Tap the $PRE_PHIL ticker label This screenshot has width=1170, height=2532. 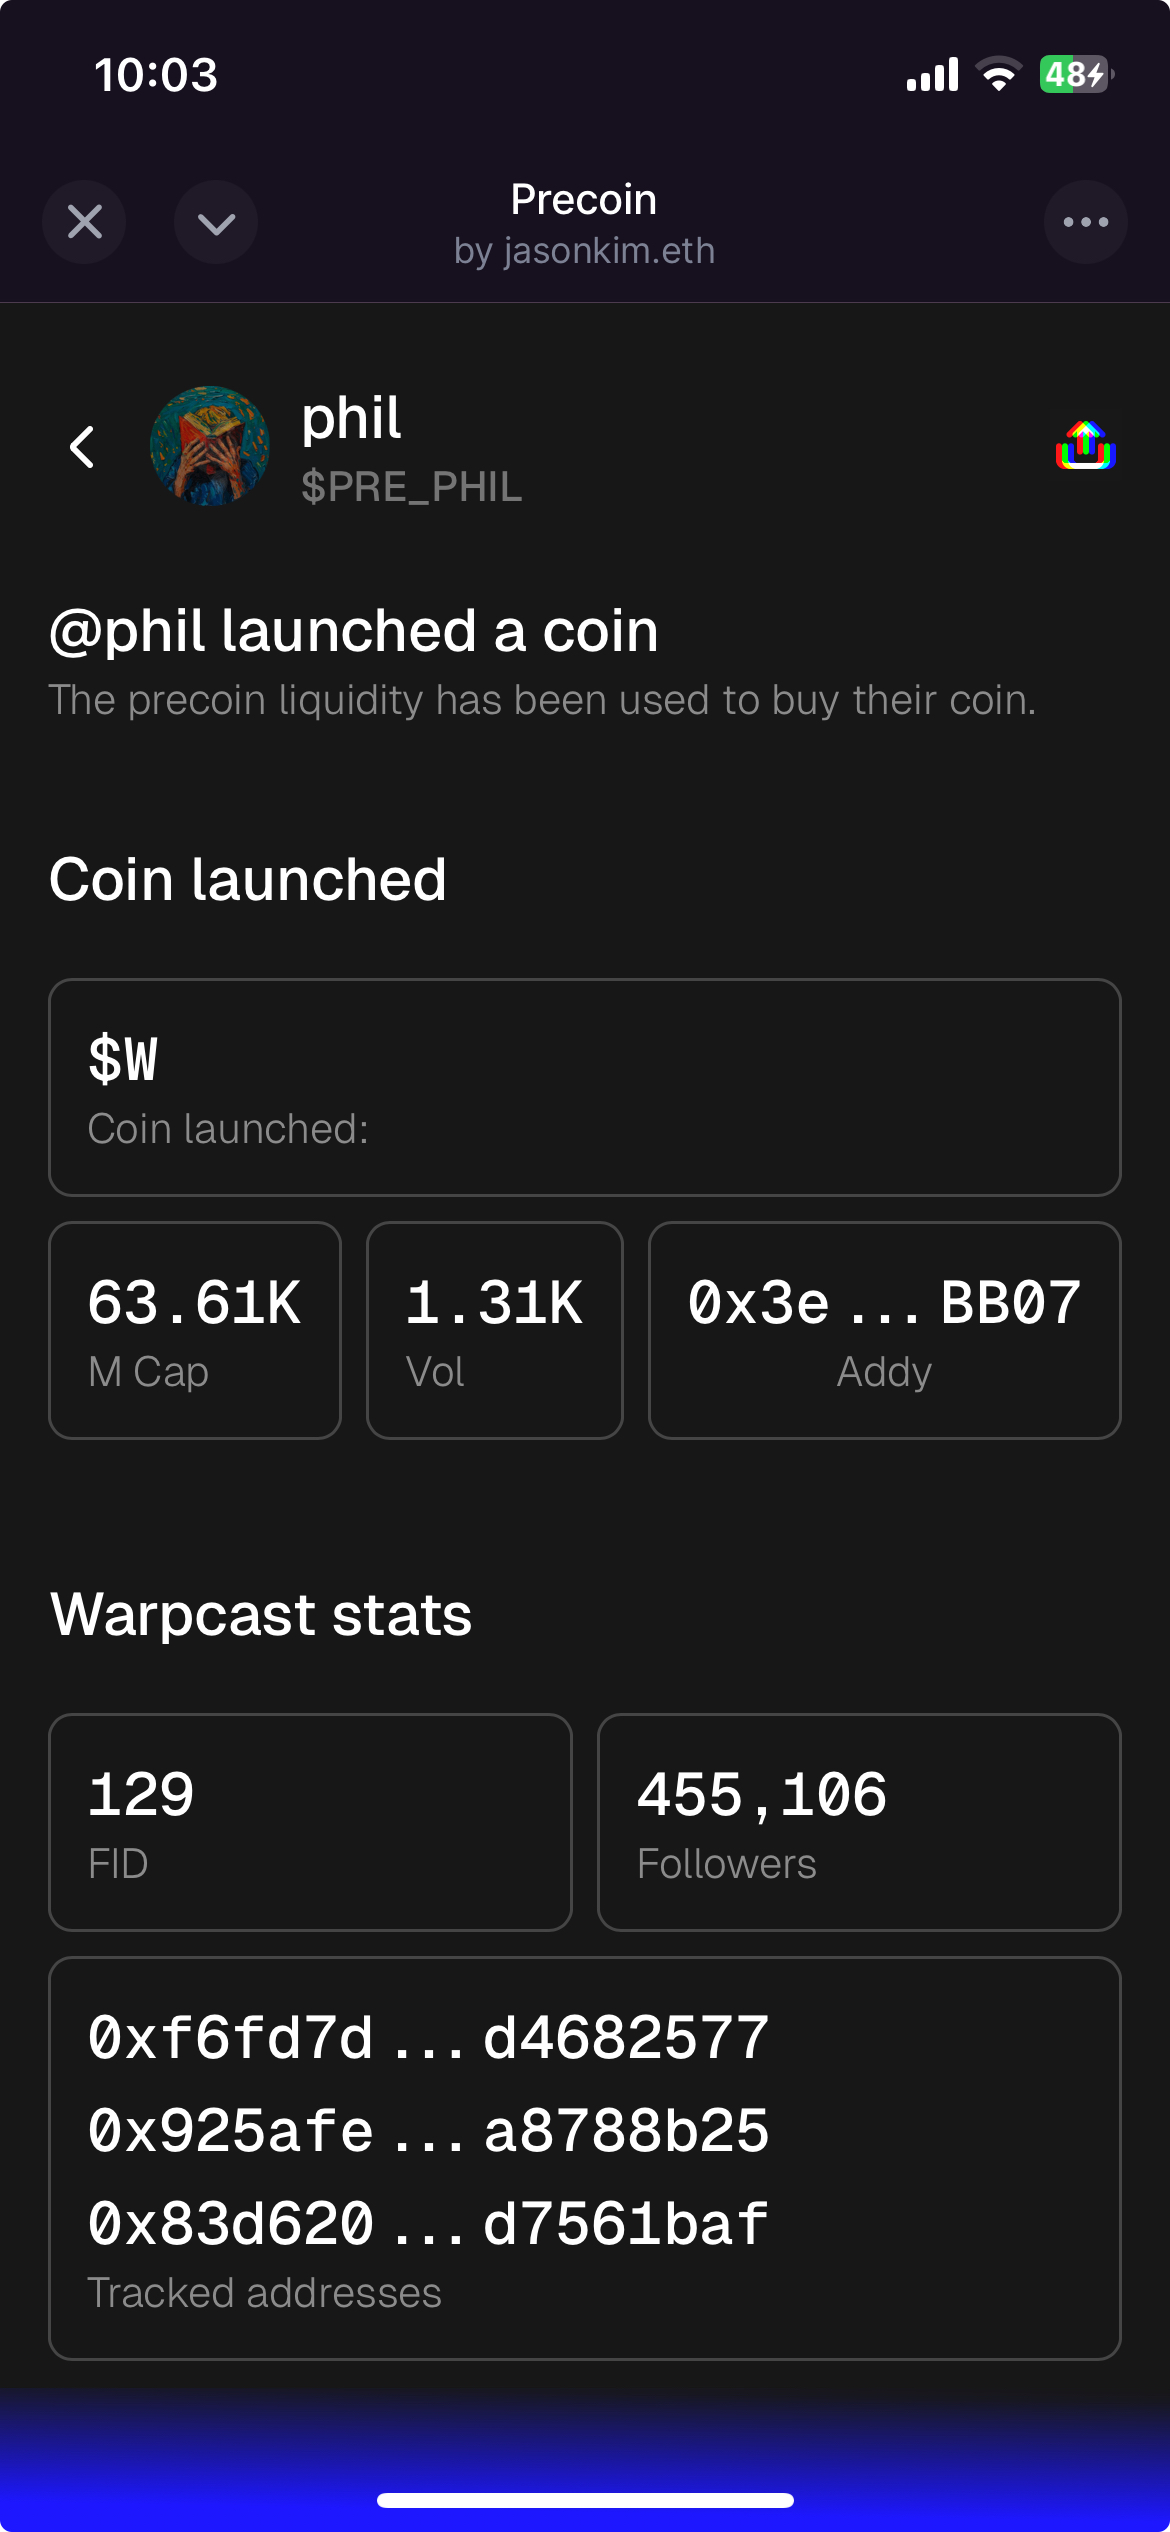tap(411, 487)
